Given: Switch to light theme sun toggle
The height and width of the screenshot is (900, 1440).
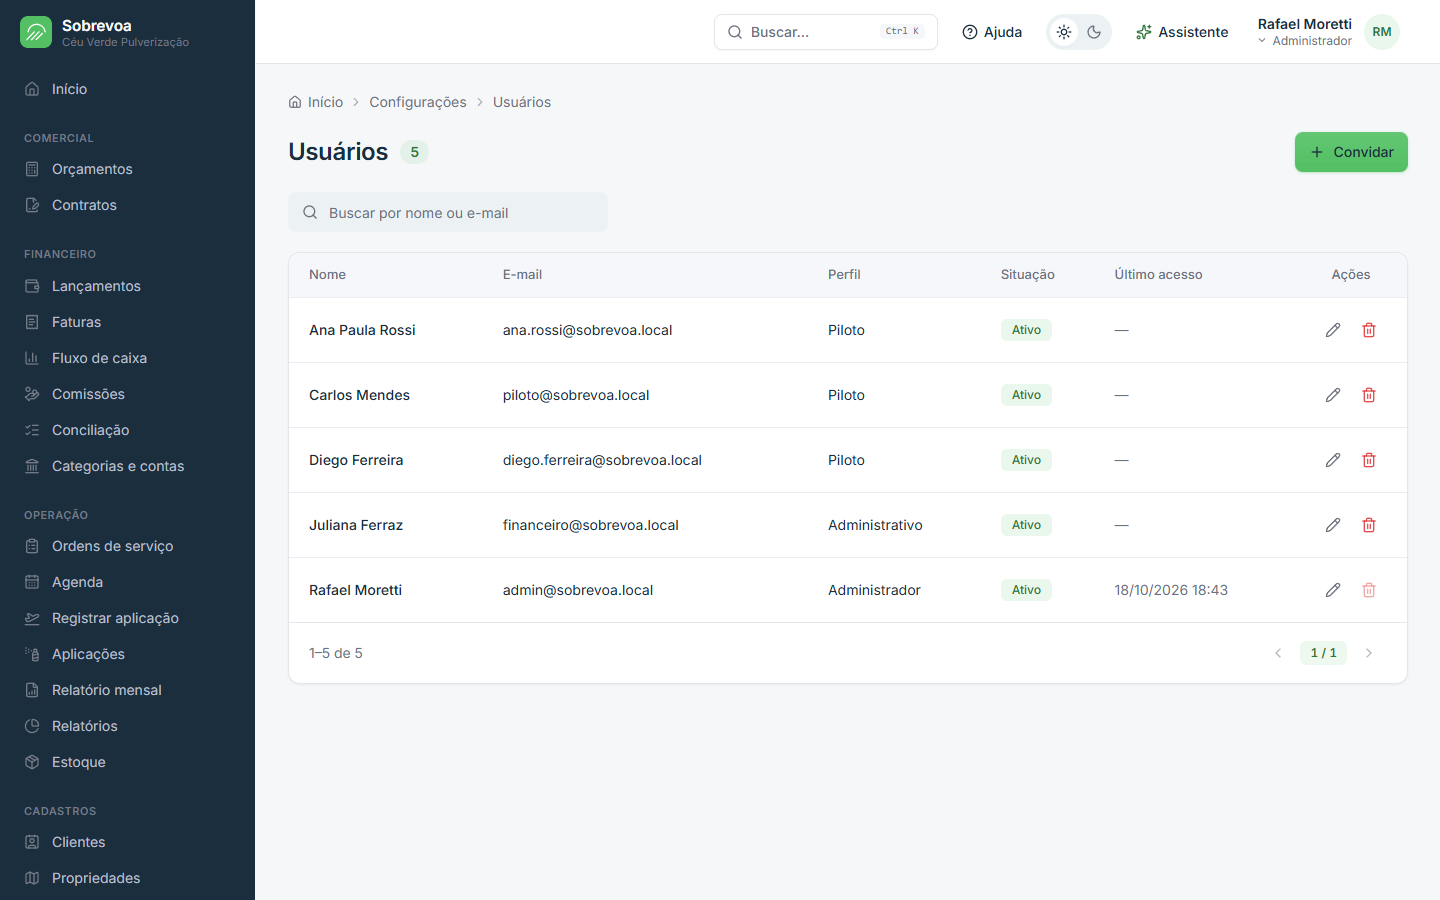Looking at the screenshot, I should click(x=1064, y=32).
